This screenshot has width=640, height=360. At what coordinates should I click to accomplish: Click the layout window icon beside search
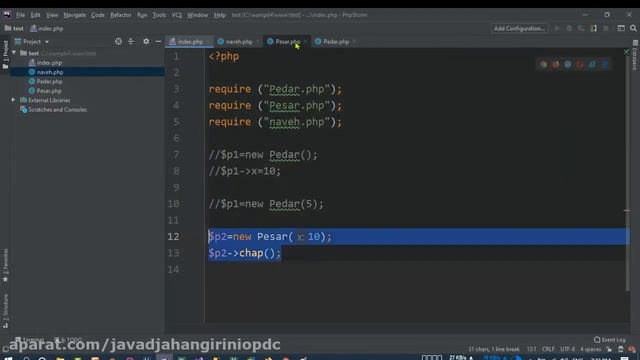[x=621, y=29]
